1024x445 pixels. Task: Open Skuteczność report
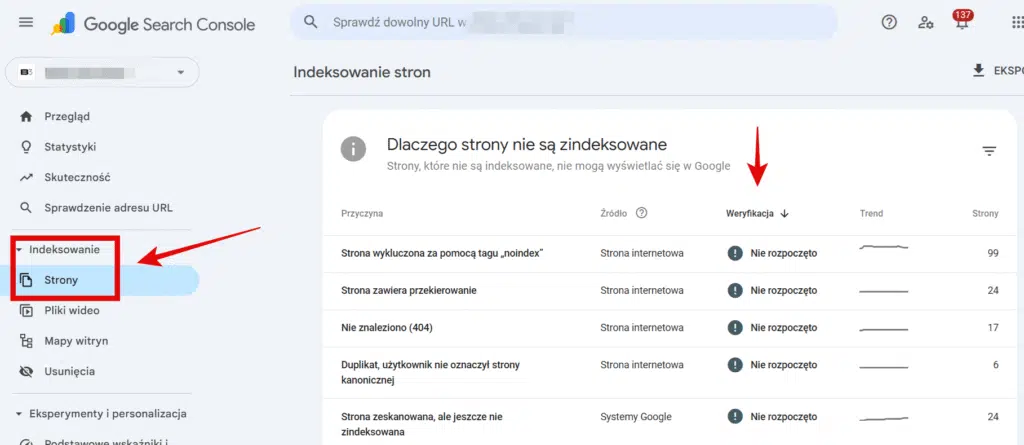(77, 177)
